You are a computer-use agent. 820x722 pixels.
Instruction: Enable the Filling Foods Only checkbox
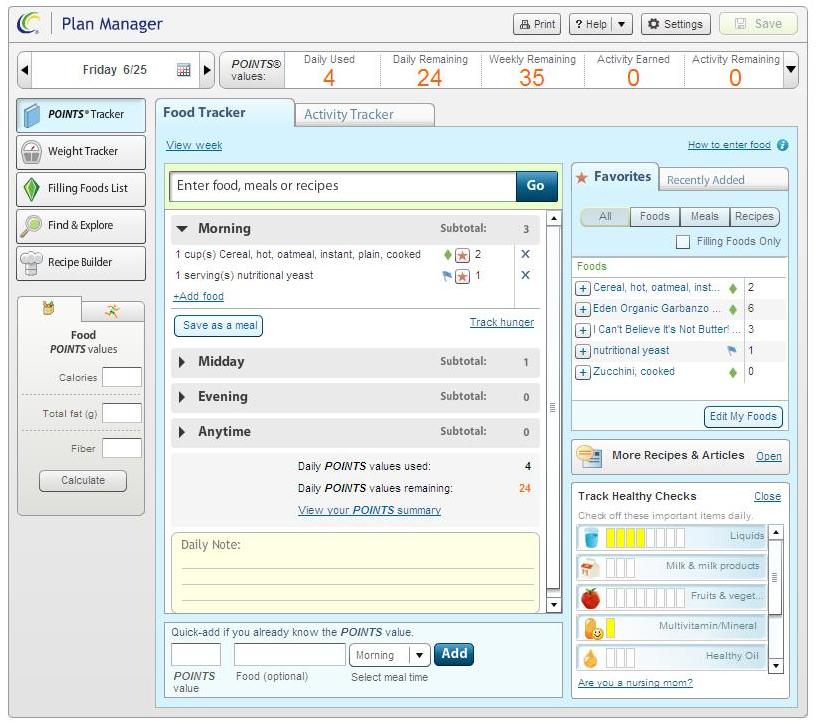point(682,242)
